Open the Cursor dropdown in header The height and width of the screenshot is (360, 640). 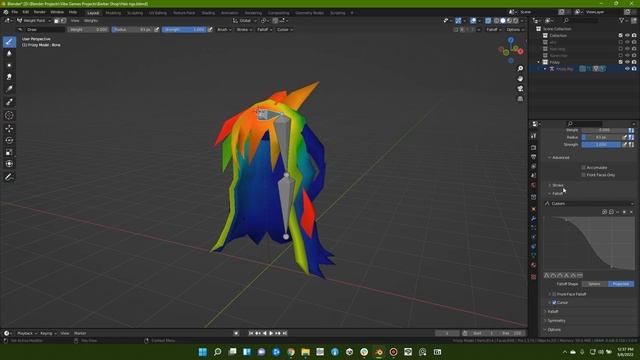pyautogui.click(x=284, y=30)
